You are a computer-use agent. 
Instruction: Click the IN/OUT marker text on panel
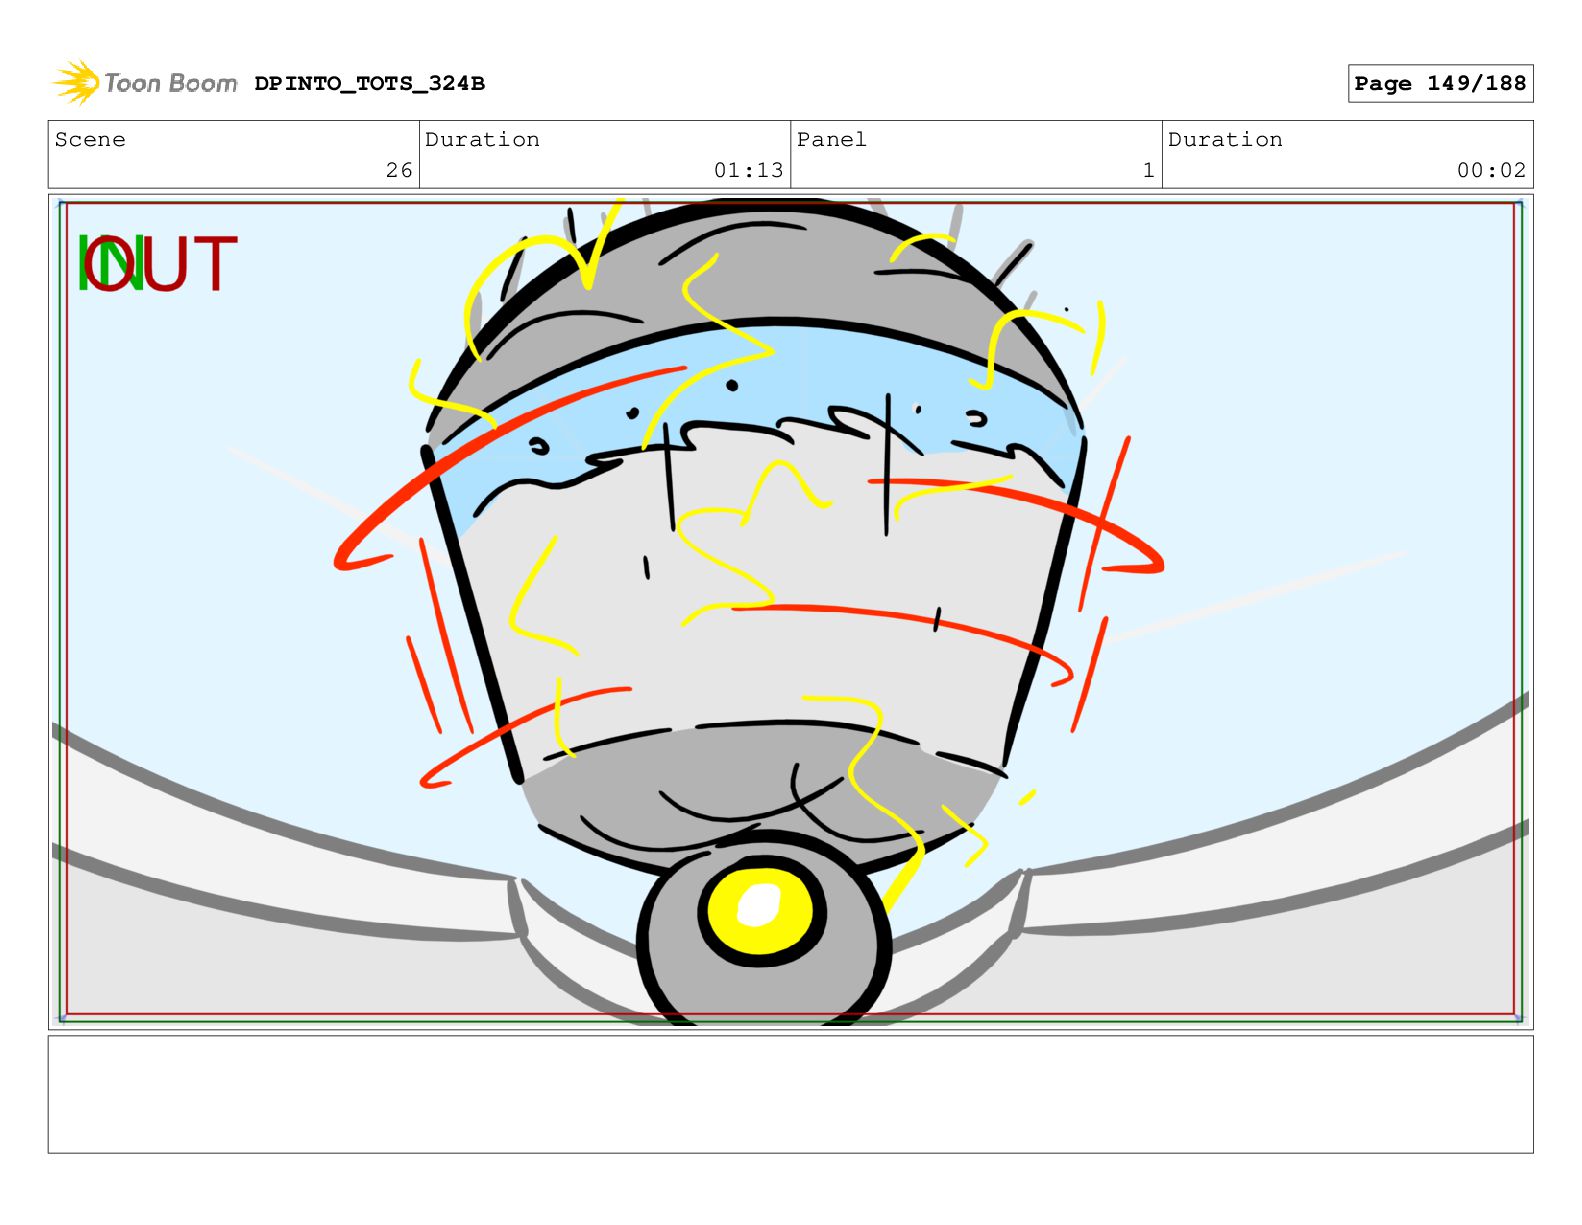point(158,264)
